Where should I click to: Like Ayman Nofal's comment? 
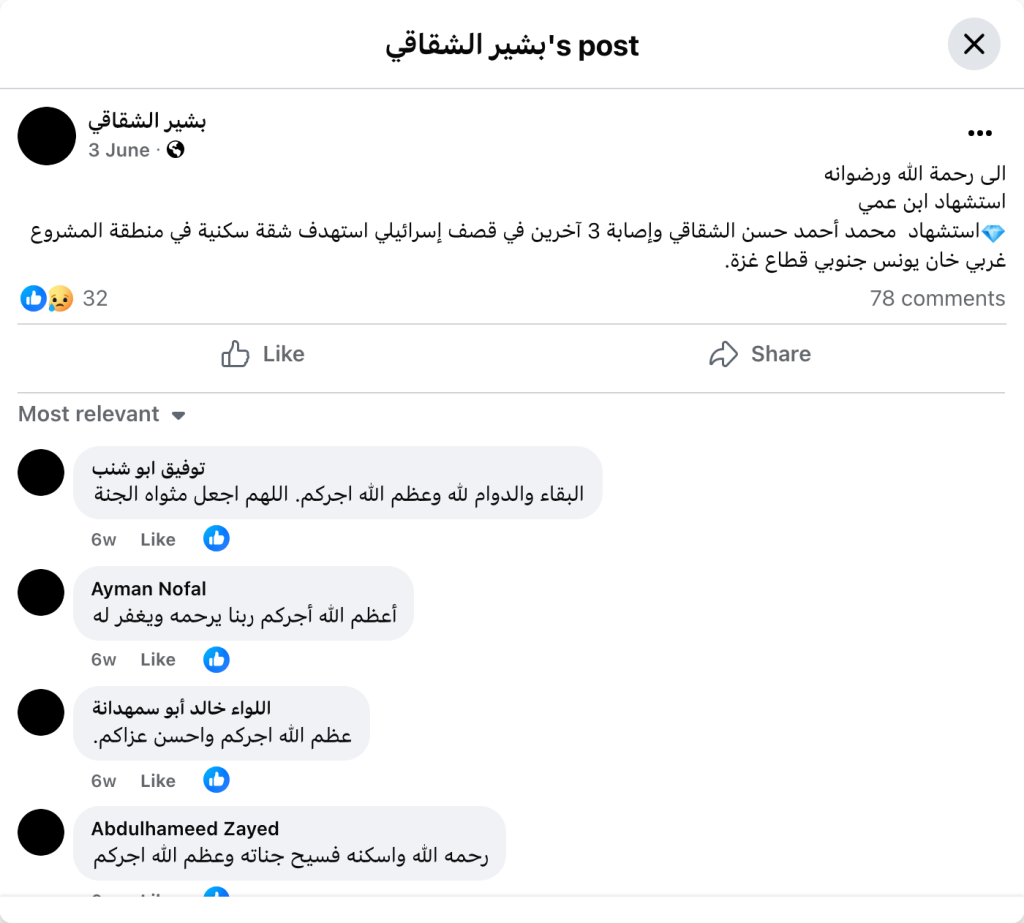pos(158,659)
